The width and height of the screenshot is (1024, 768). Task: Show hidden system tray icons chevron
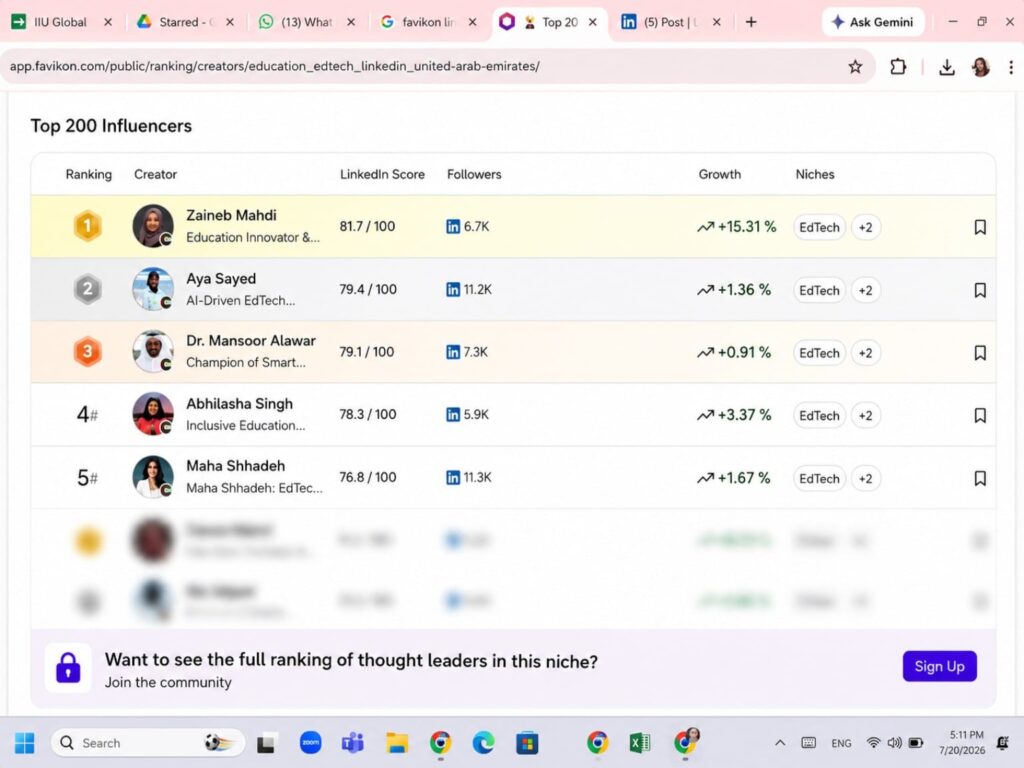pyautogui.click(x=780, y=743)
